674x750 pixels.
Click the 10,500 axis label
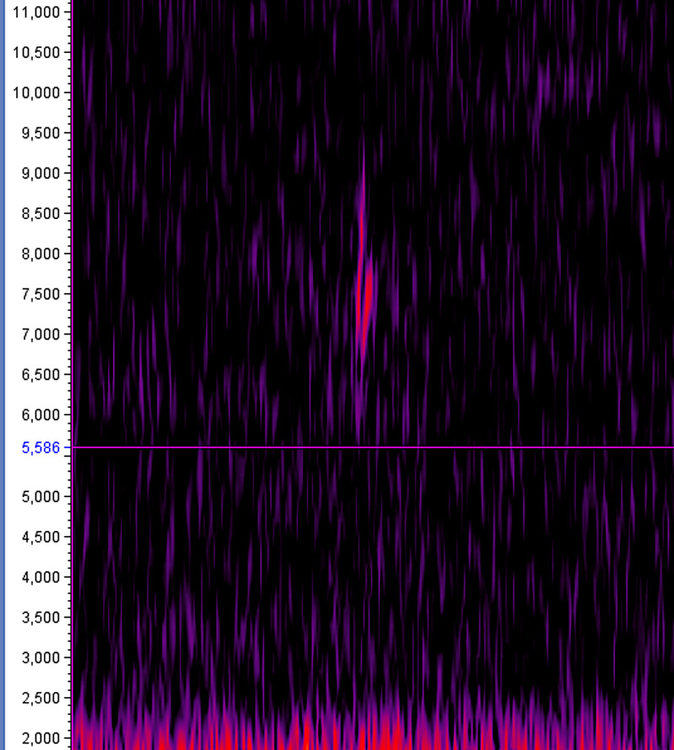click(36, 52)
